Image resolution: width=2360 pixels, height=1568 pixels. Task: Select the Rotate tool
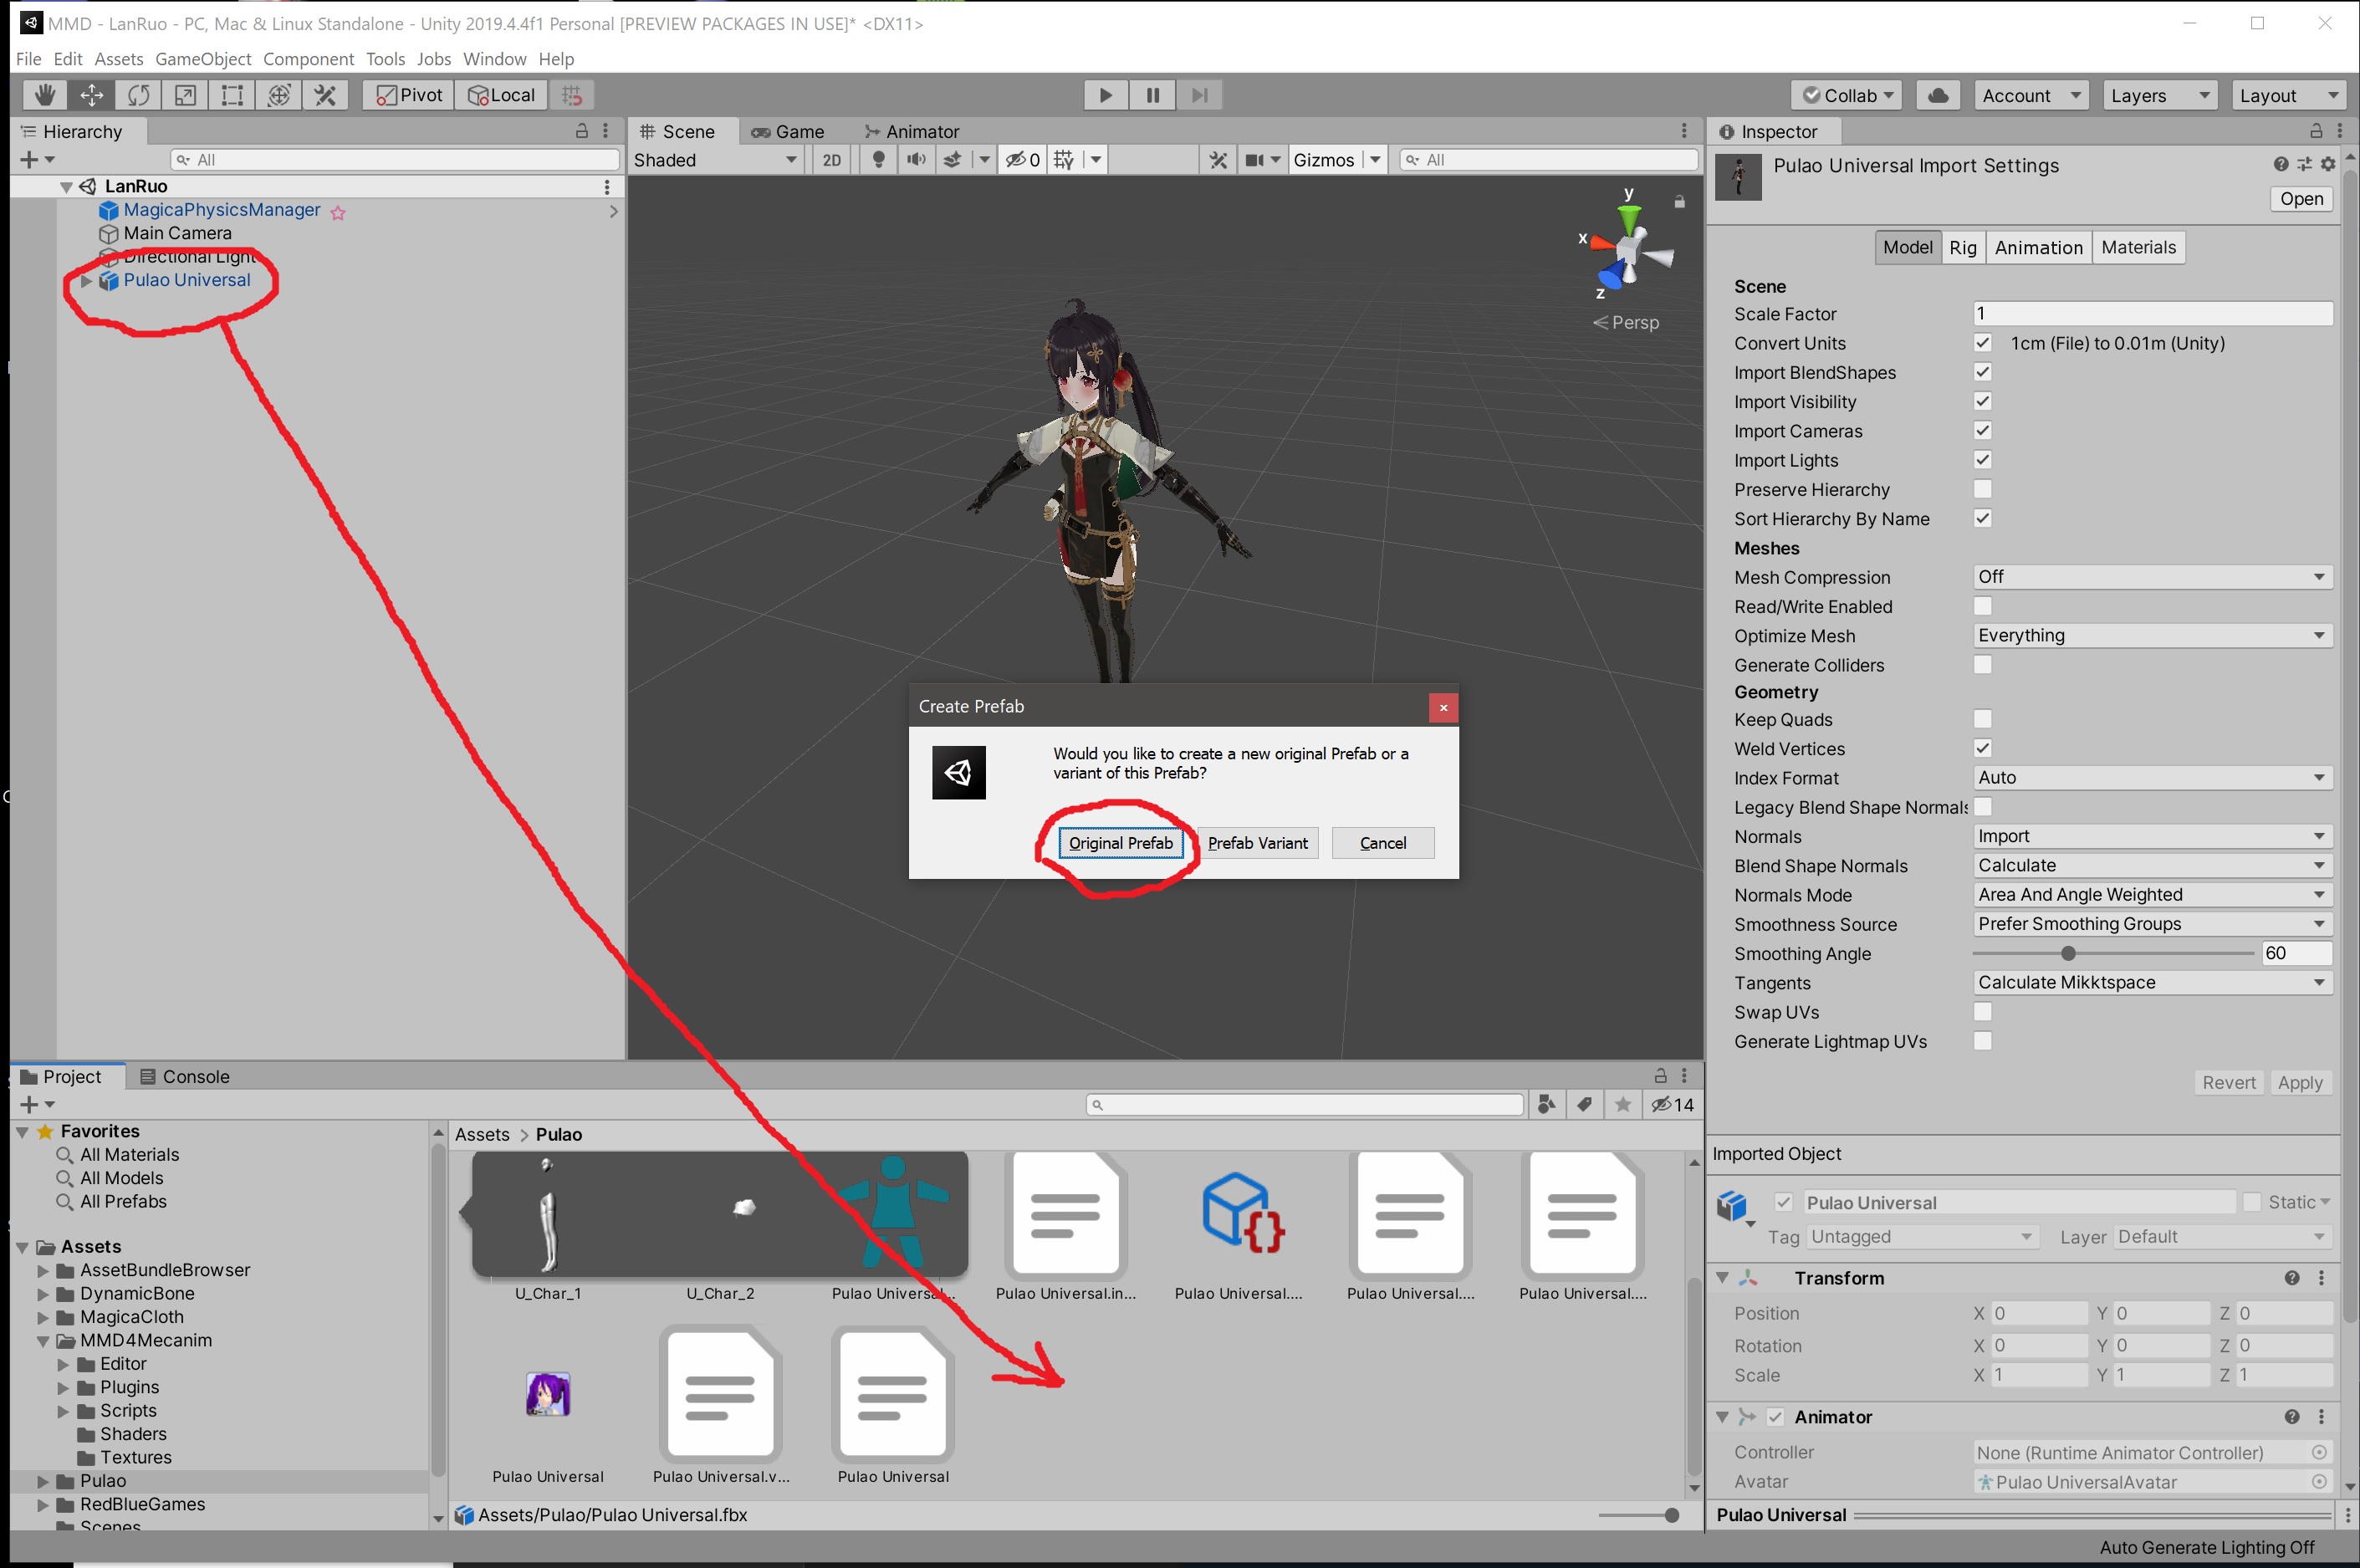[138, 95]
